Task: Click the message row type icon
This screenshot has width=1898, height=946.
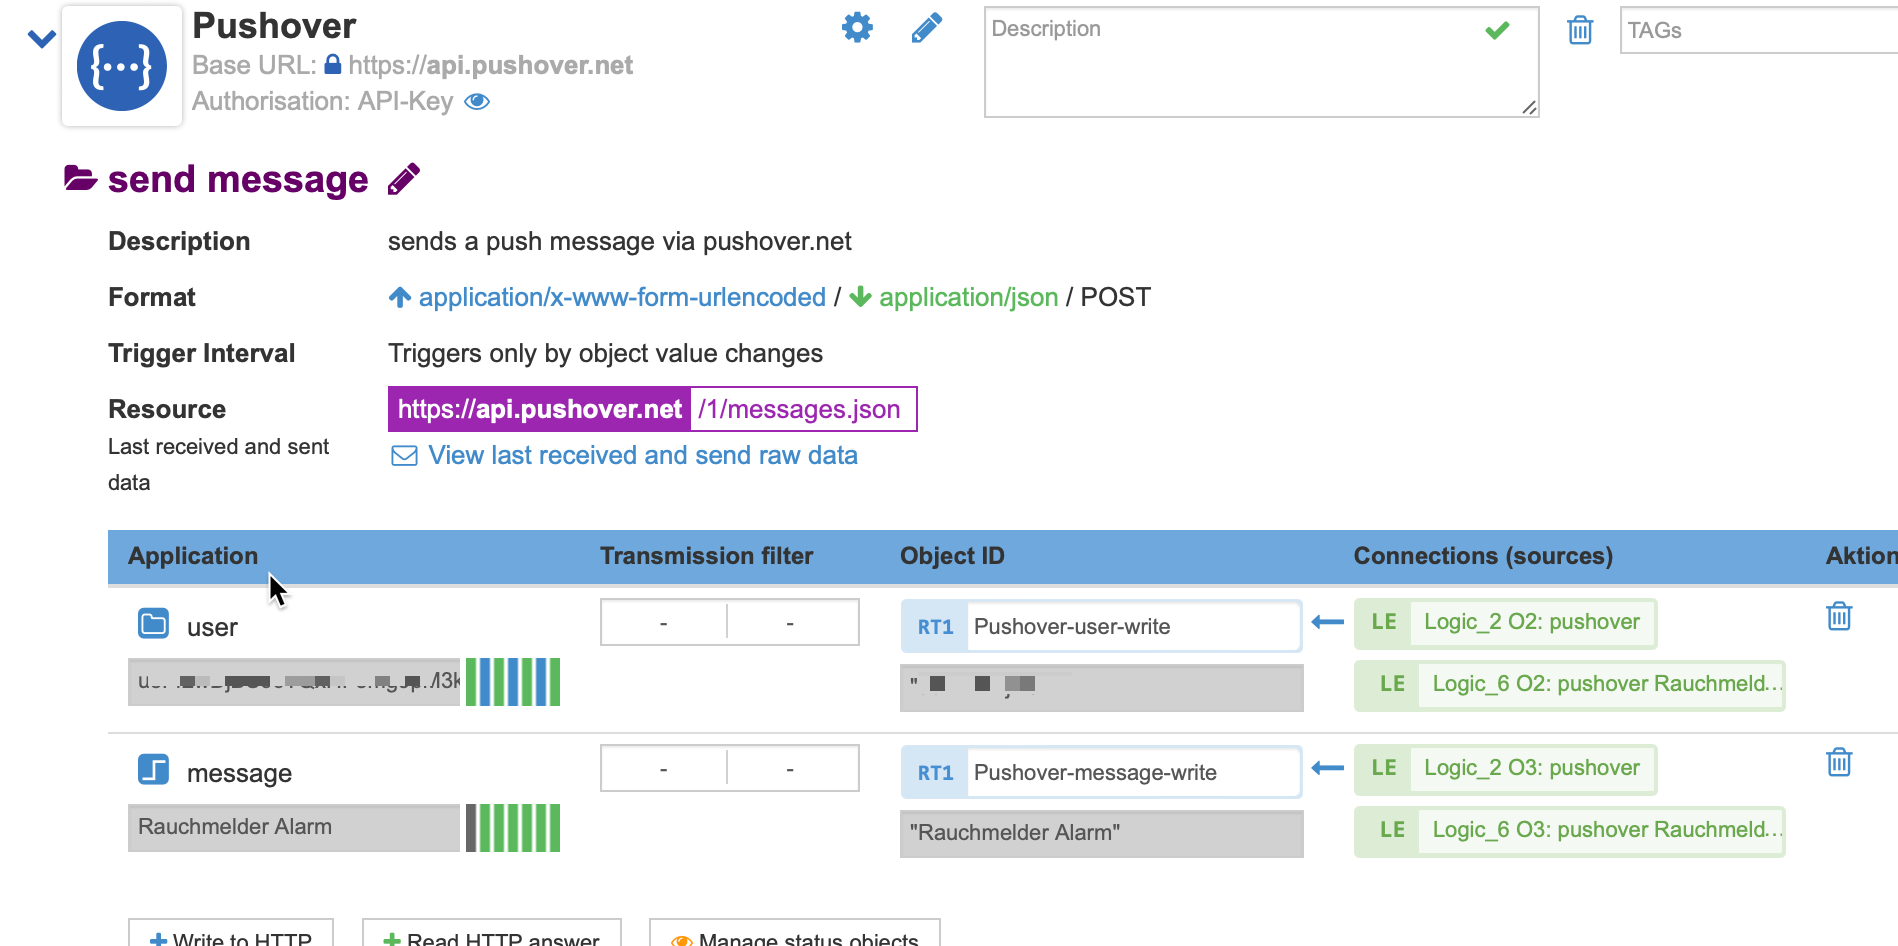Action: point(153,770)
